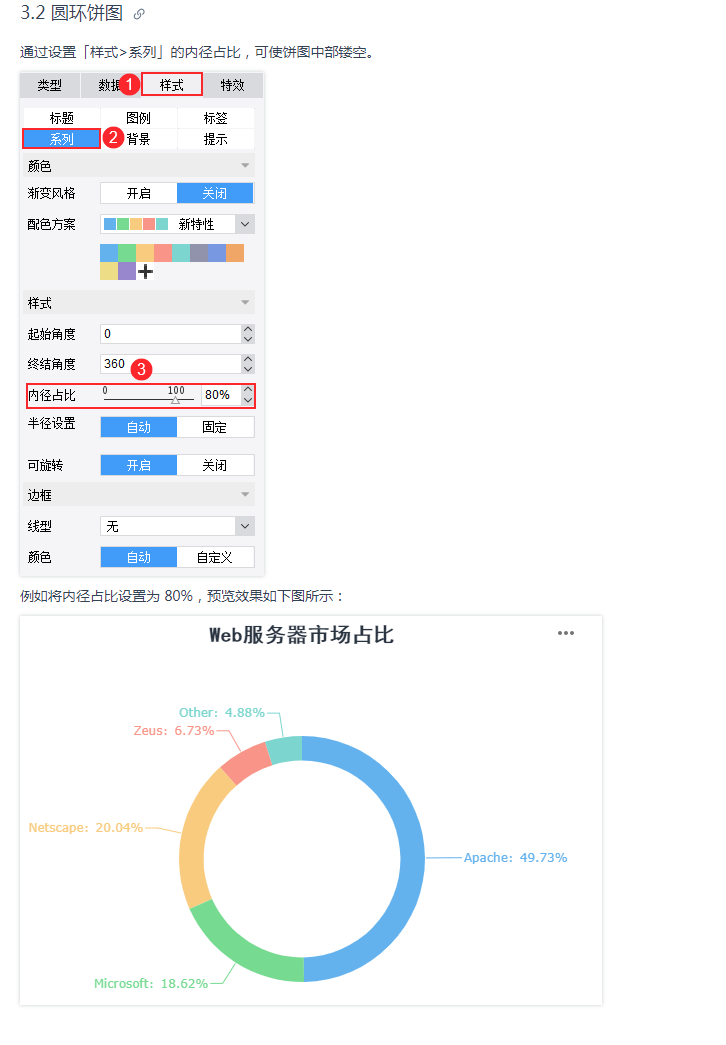The height and width of the screenshot is (1045, 726).
Task: Open the 图例 sub-tab
Action: coord(138,118)
